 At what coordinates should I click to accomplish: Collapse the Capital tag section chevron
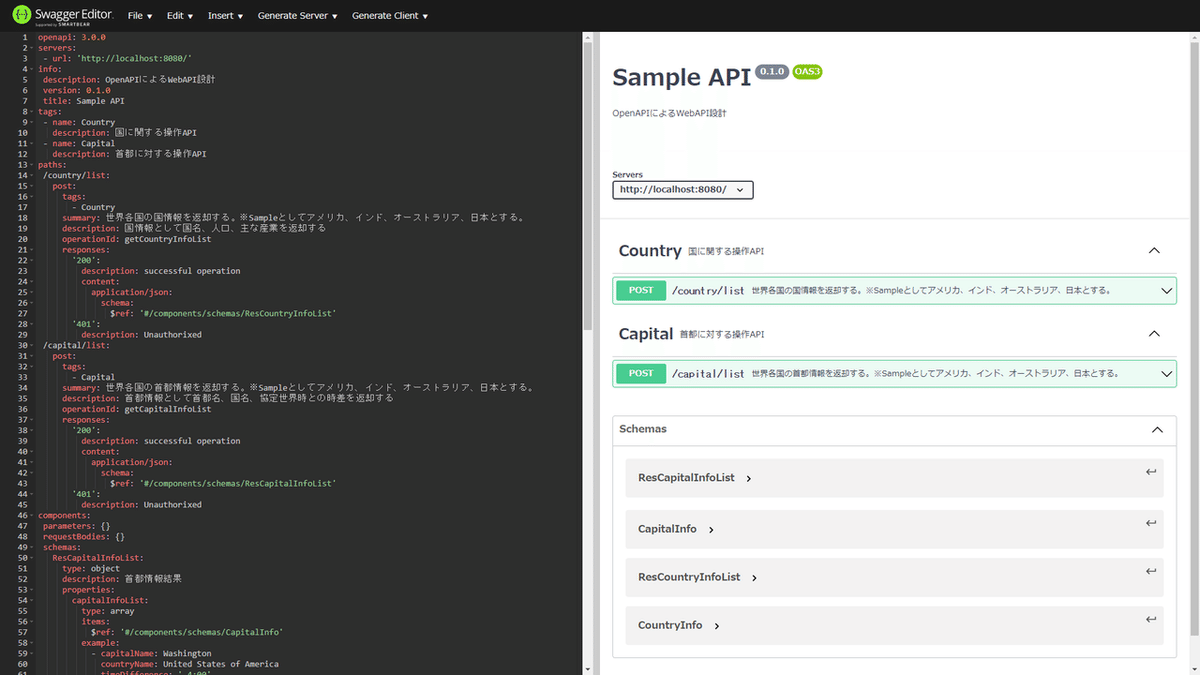(x=1153, y=334)
